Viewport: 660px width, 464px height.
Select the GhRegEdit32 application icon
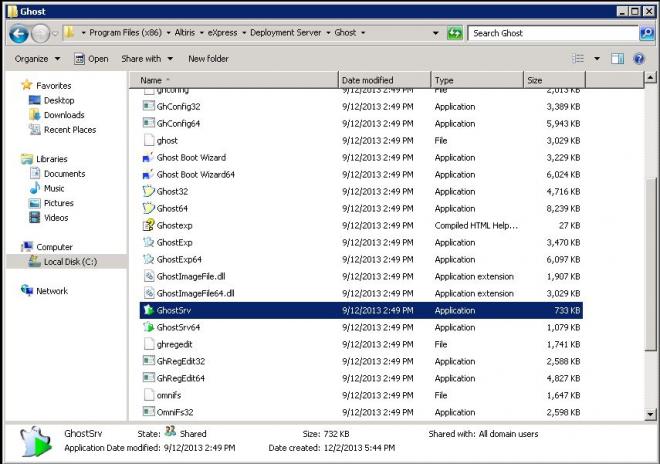[148, 361]
